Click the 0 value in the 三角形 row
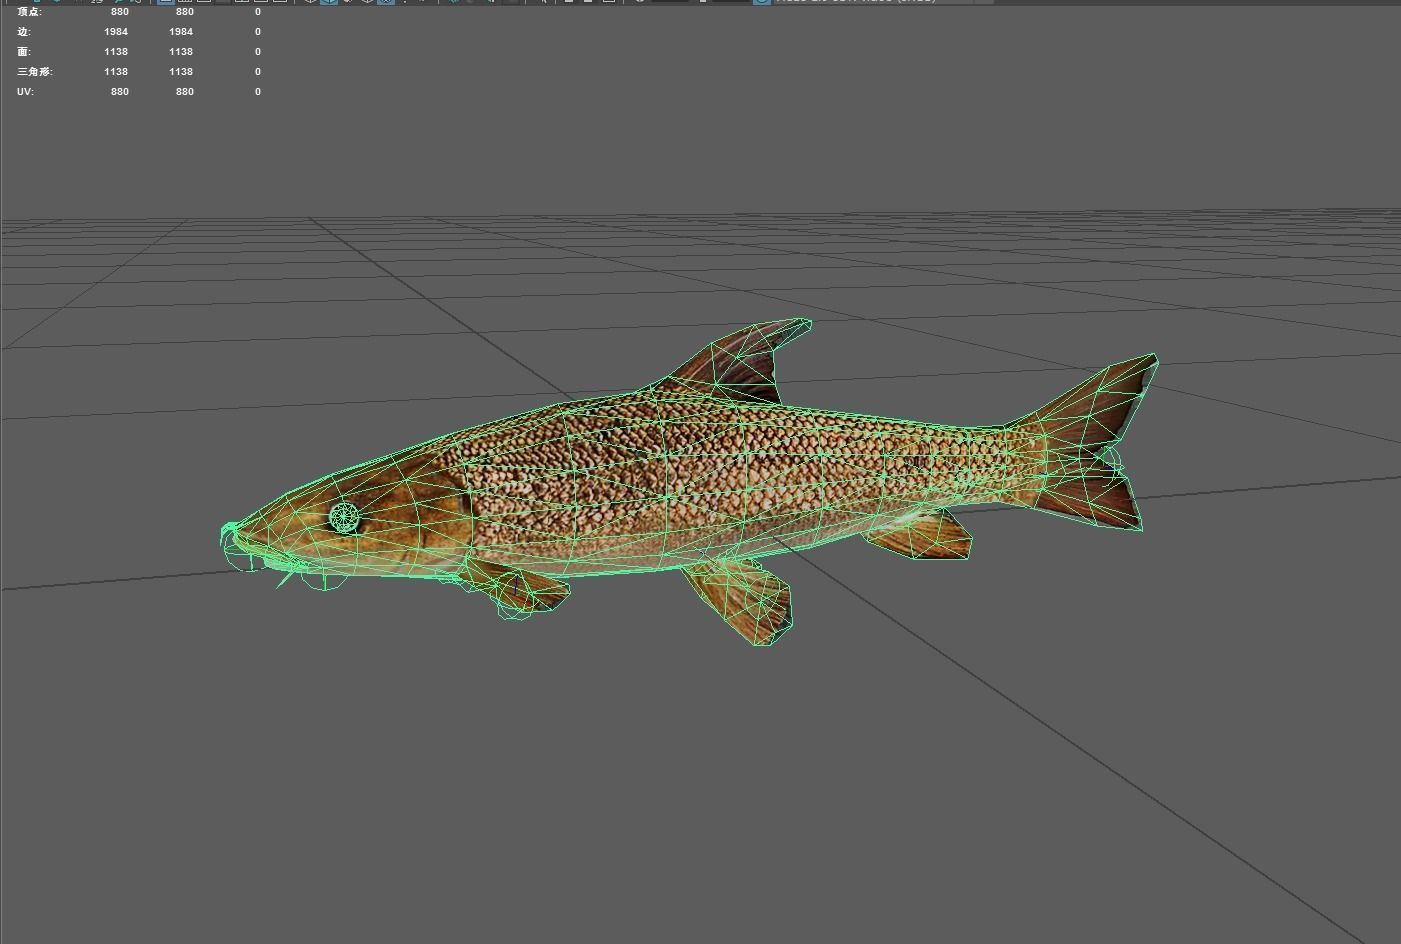The height and width of the screenshot is (944, 1401). click(x=258, y=72)
